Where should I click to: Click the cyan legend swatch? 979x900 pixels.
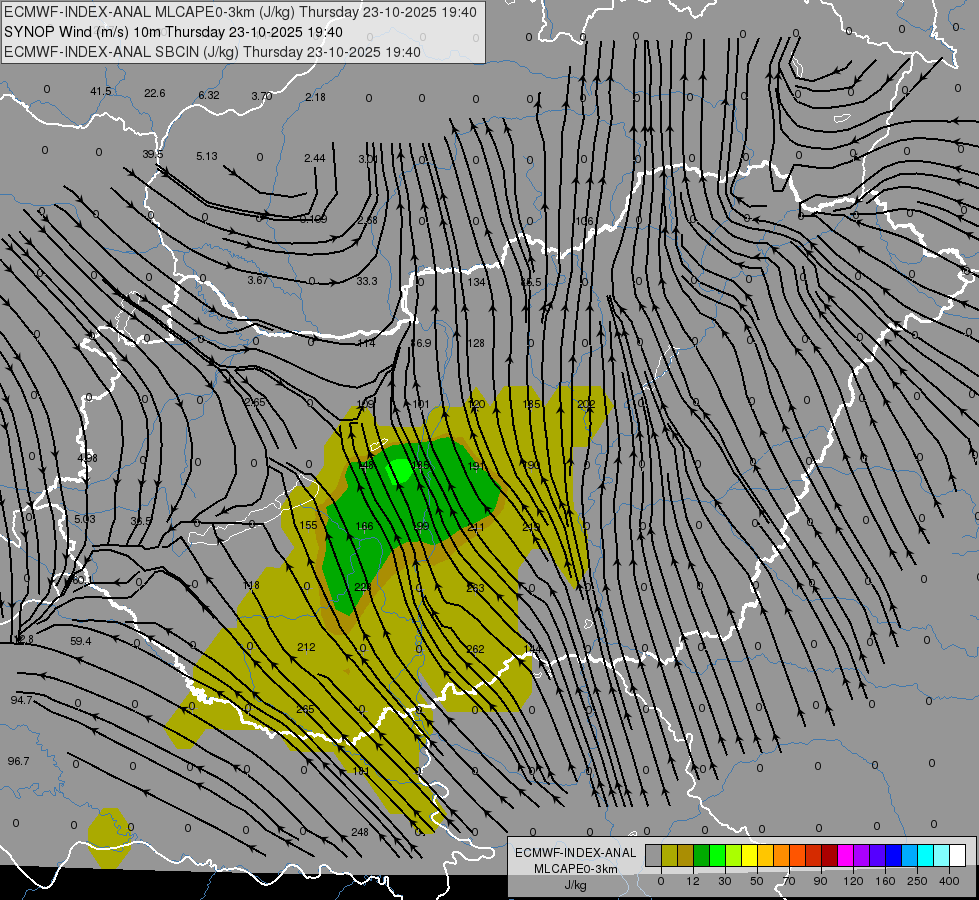pyautogui.click(x=925, y=855)
